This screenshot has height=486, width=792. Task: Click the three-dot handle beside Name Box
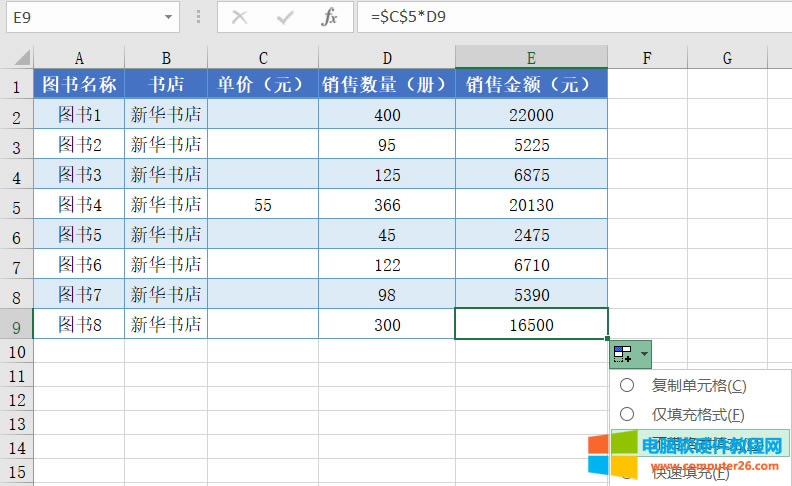click(x=198, y=17)
